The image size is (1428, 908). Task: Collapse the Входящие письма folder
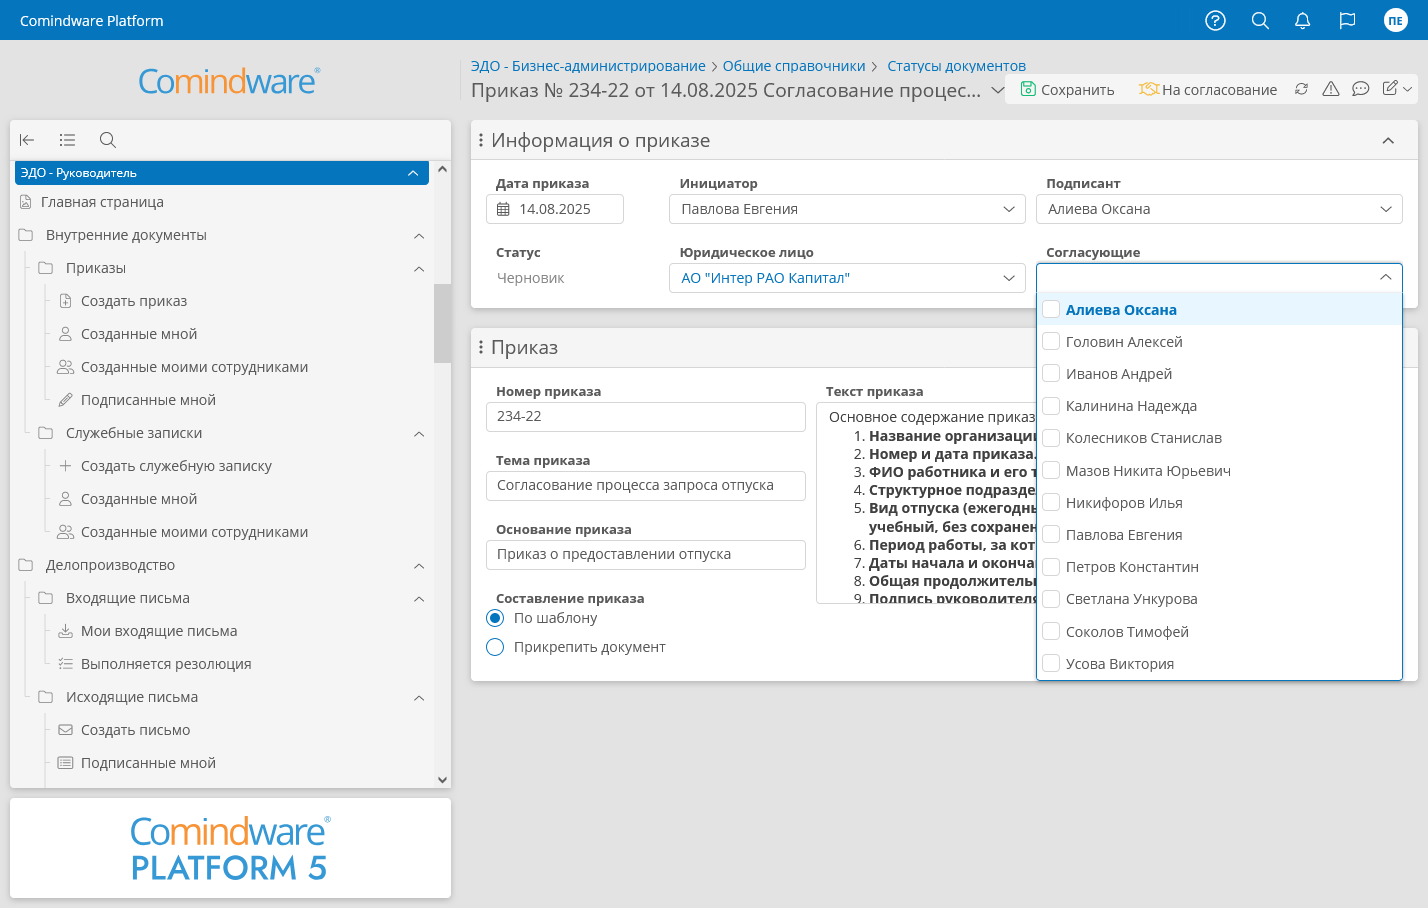pyautogui.click(x=419, y=599)
